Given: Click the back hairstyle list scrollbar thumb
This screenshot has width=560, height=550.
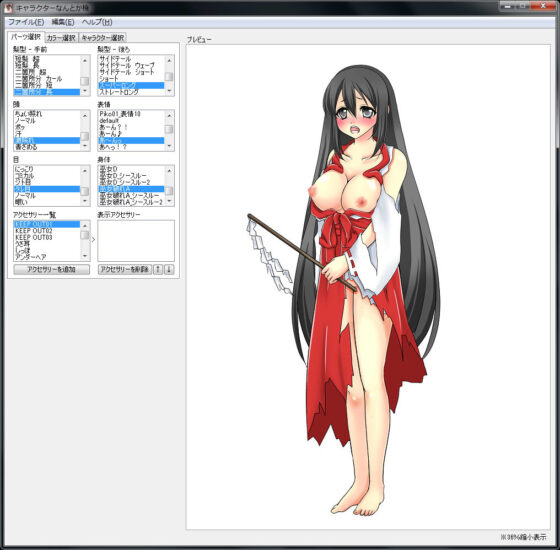Looking at the screenshot, I should (x=169, y=76).
